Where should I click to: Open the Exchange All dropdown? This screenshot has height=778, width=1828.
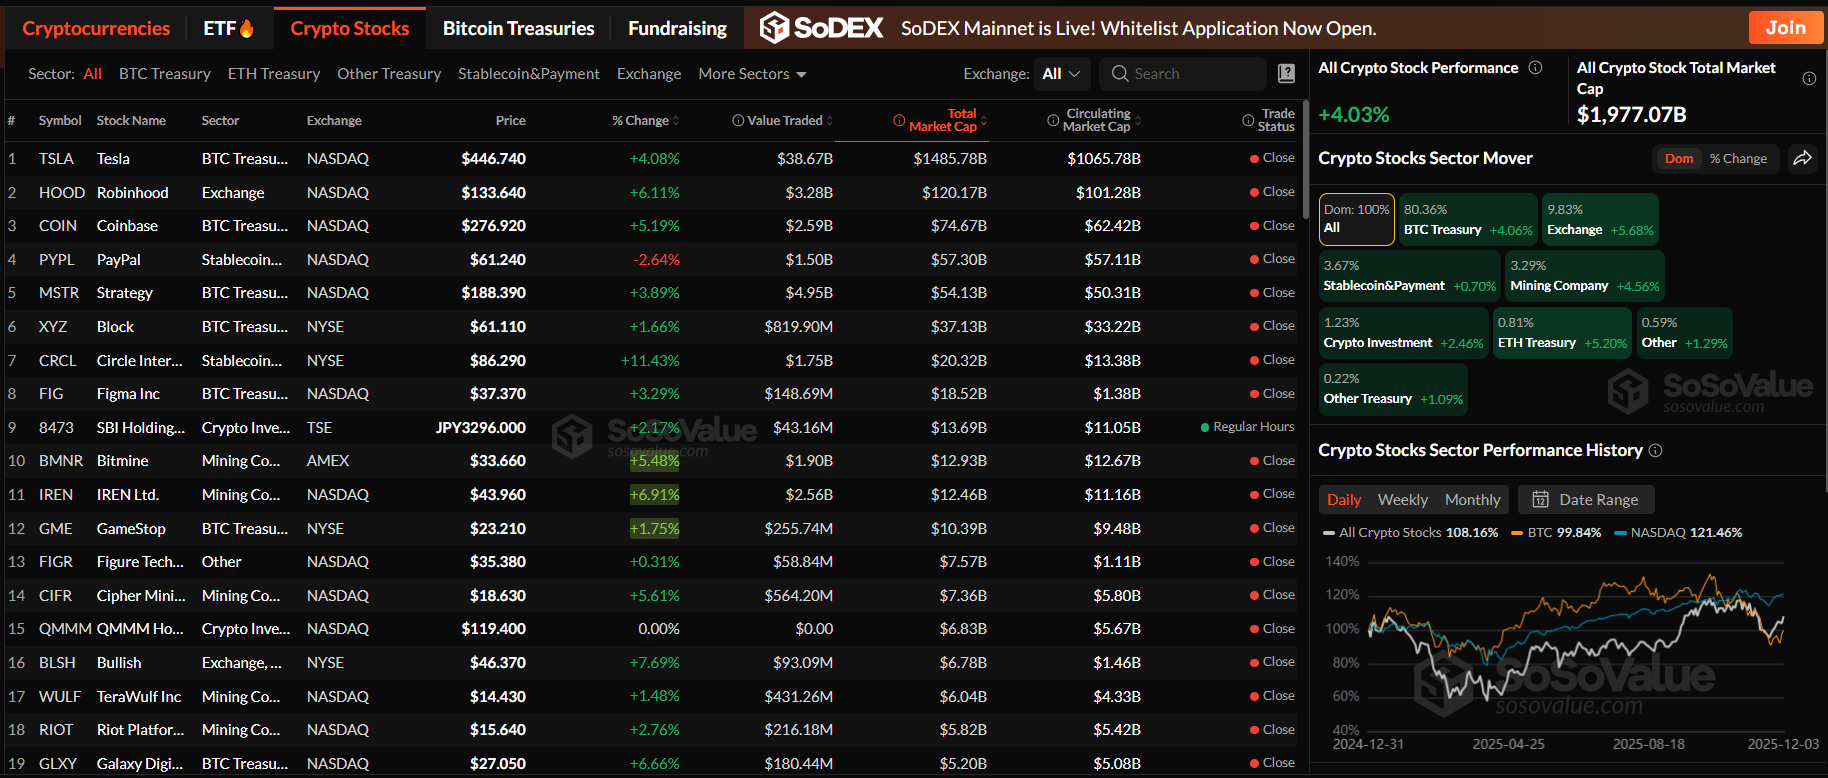click(1061, 74)
